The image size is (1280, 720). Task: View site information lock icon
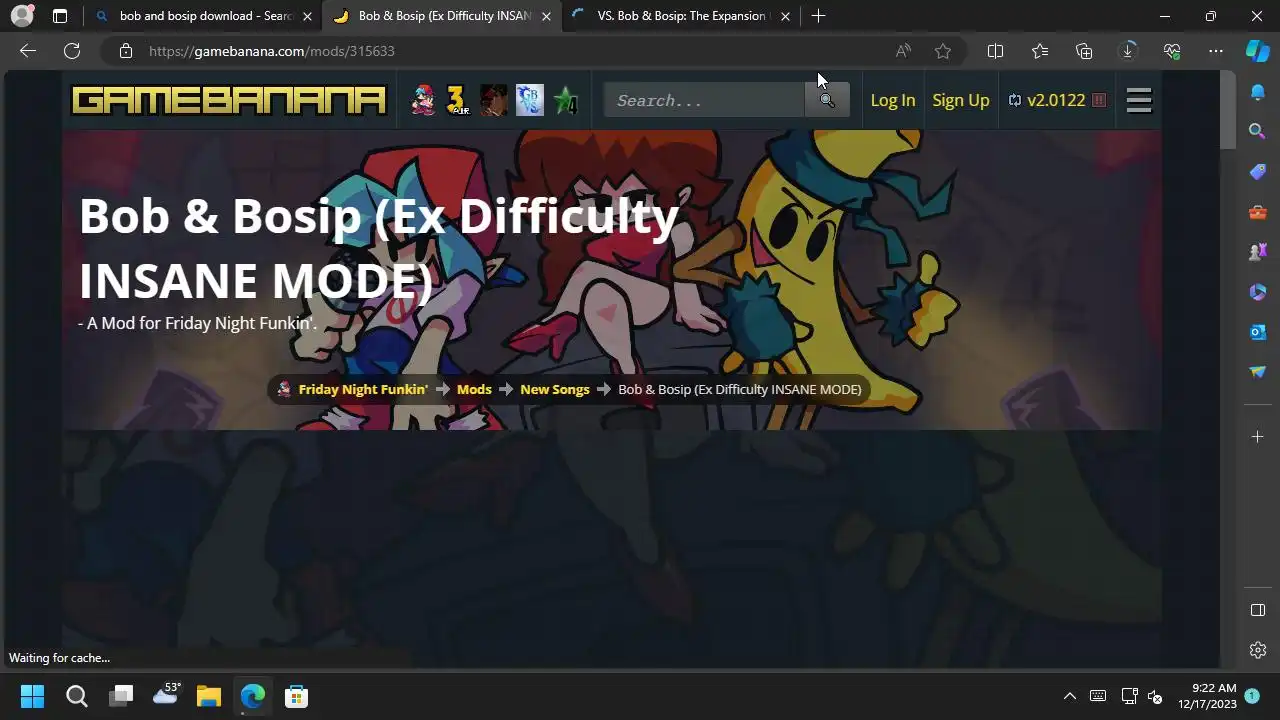[125, 51]
